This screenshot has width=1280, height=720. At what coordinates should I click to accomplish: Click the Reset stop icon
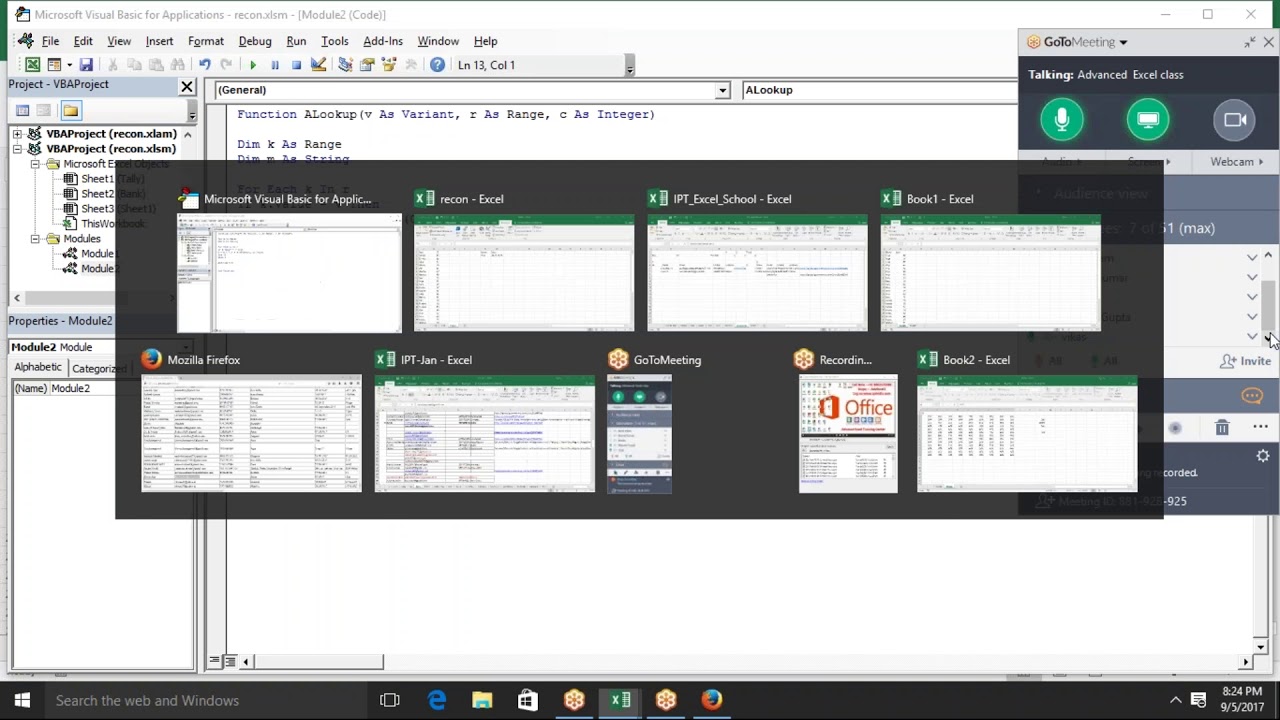click(x=296, y=65)
